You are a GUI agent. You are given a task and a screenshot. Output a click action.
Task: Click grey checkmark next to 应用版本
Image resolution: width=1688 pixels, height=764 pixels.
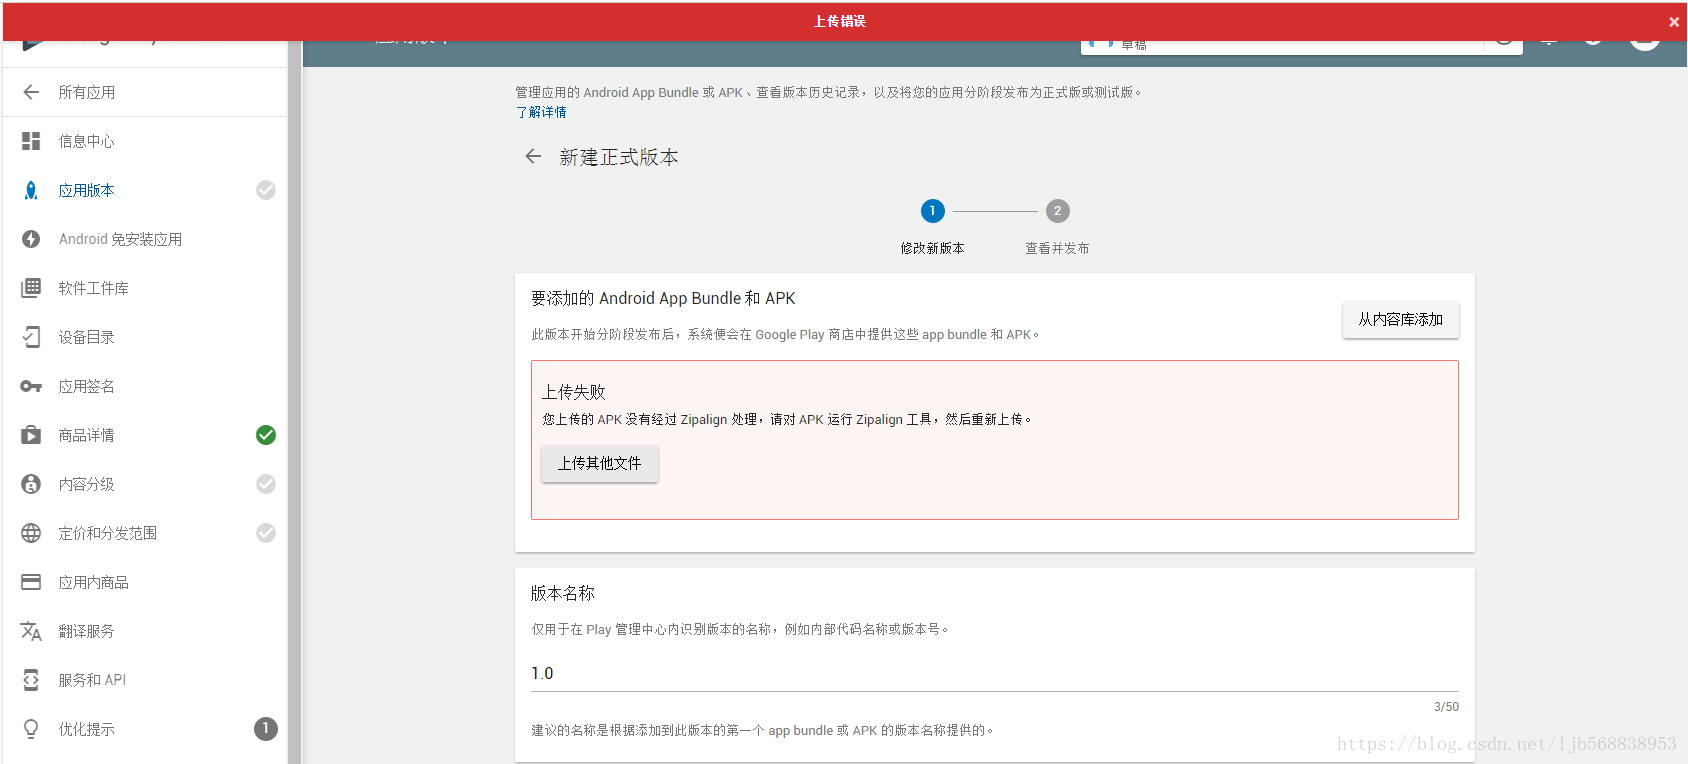(266, 190)
